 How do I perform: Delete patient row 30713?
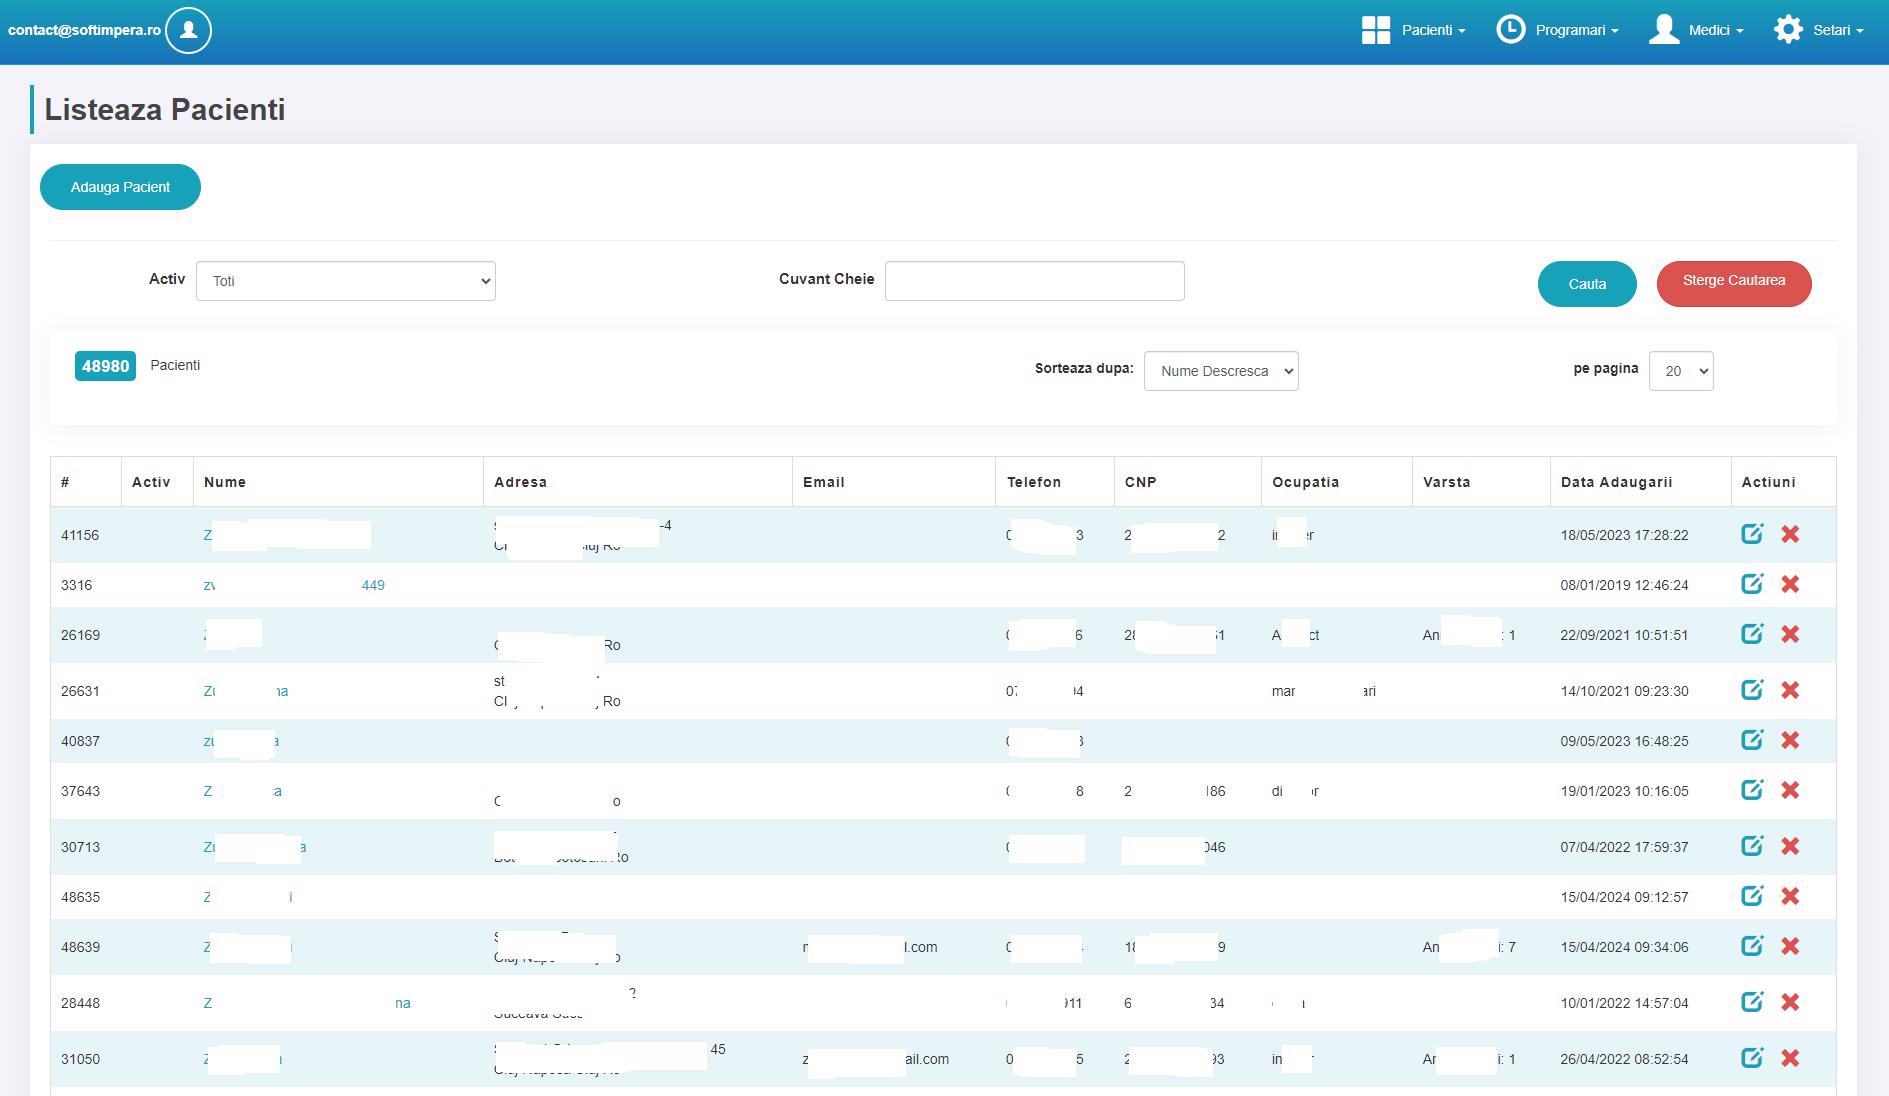point(1790,846)
